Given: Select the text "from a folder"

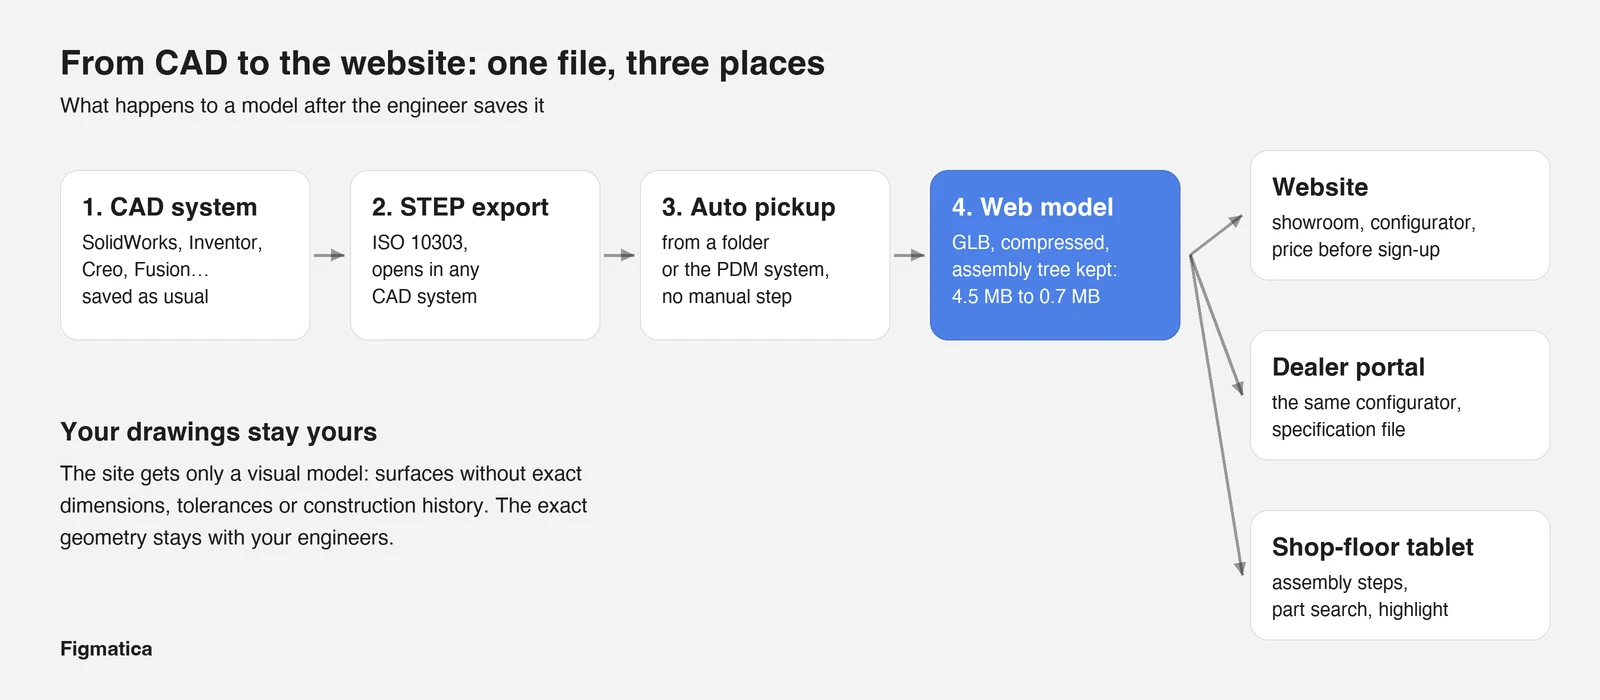Looking at the screenshot, I should coord(715,243).
